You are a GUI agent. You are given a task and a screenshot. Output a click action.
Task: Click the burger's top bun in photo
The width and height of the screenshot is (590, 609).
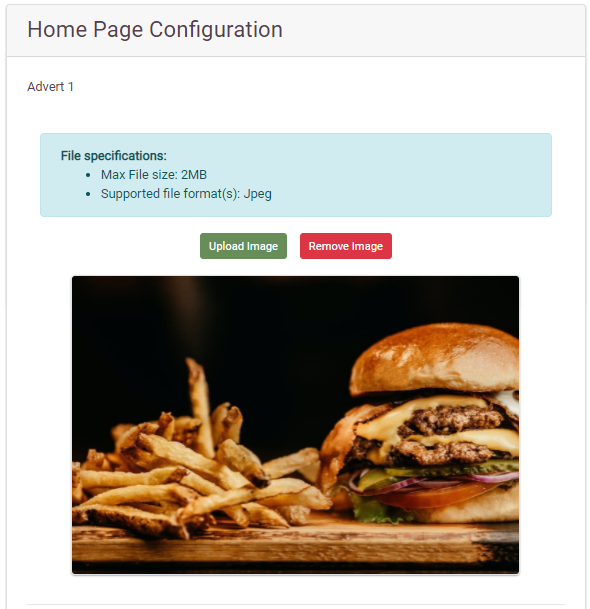coord(435,357)
